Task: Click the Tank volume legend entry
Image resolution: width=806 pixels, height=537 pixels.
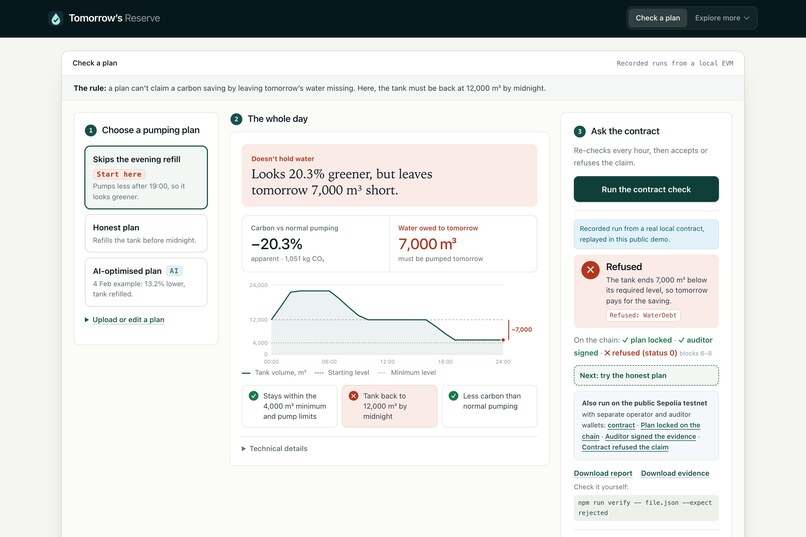Action: tap(274, 373)
